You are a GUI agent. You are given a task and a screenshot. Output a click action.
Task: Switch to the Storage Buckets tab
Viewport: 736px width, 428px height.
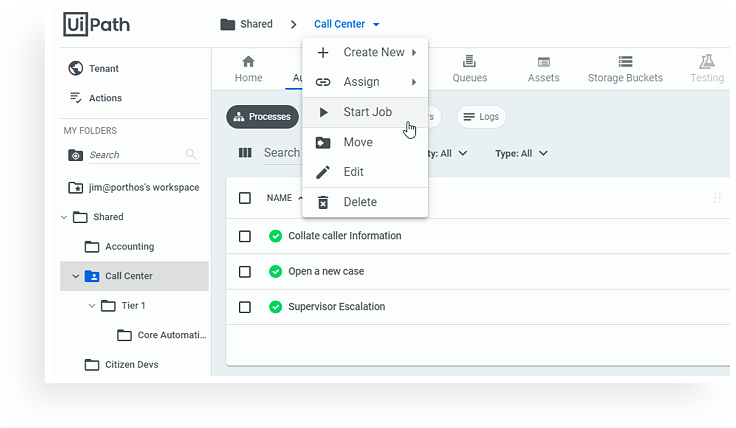pyautogui.click(x=625, y=69)
